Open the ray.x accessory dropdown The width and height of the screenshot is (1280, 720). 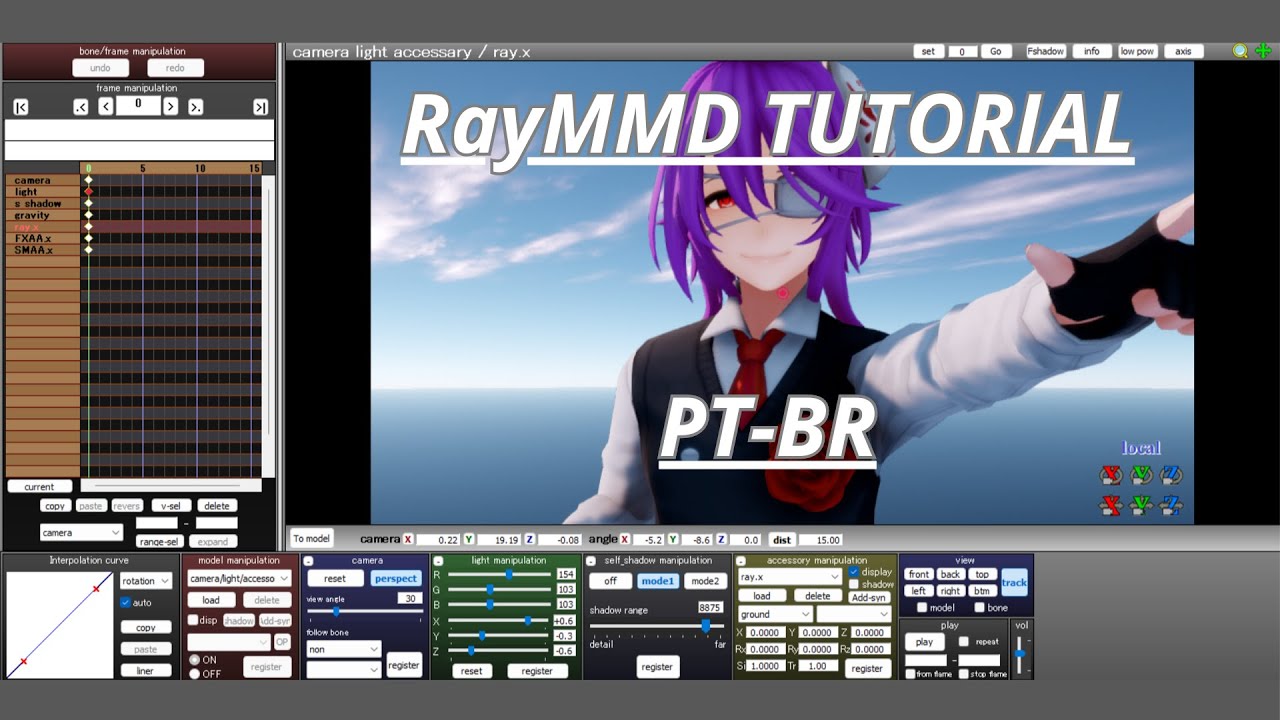(x=790, y=577)
